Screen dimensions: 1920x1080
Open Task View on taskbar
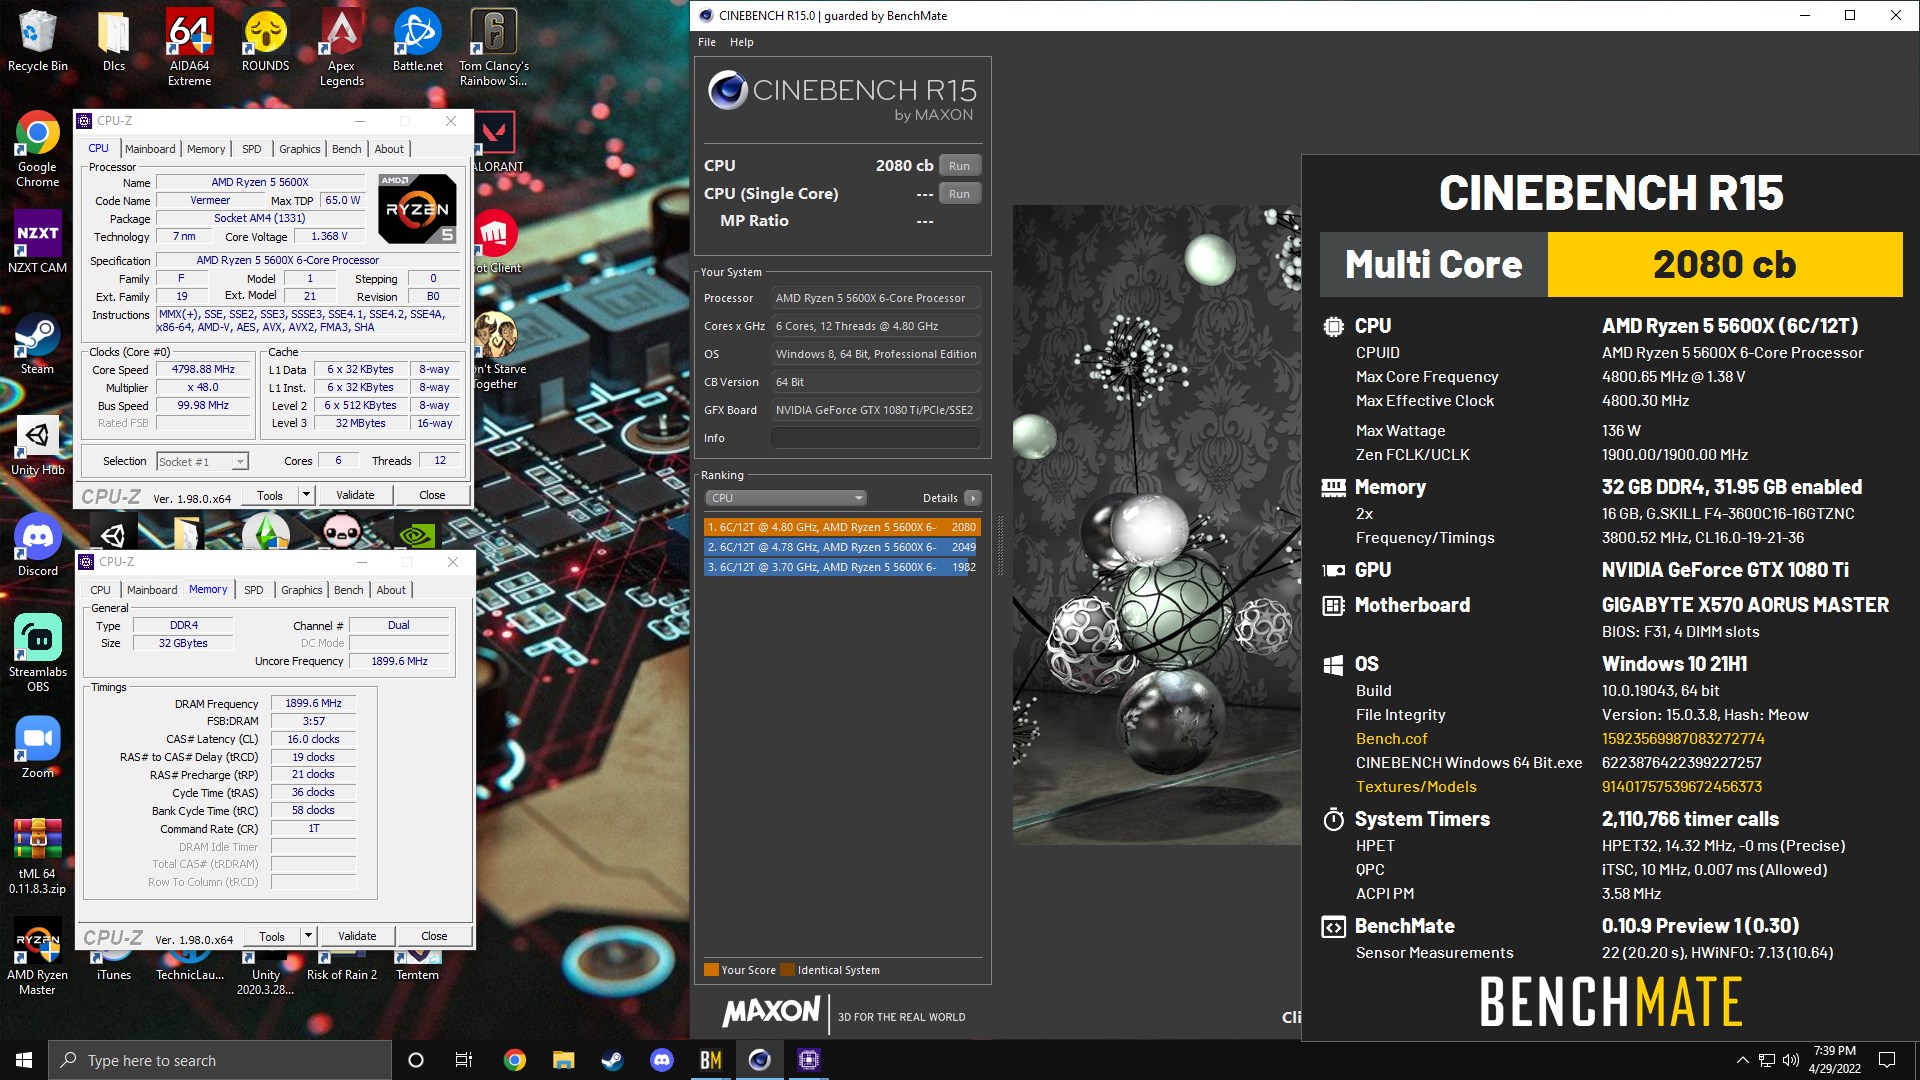coord(464,1060)
